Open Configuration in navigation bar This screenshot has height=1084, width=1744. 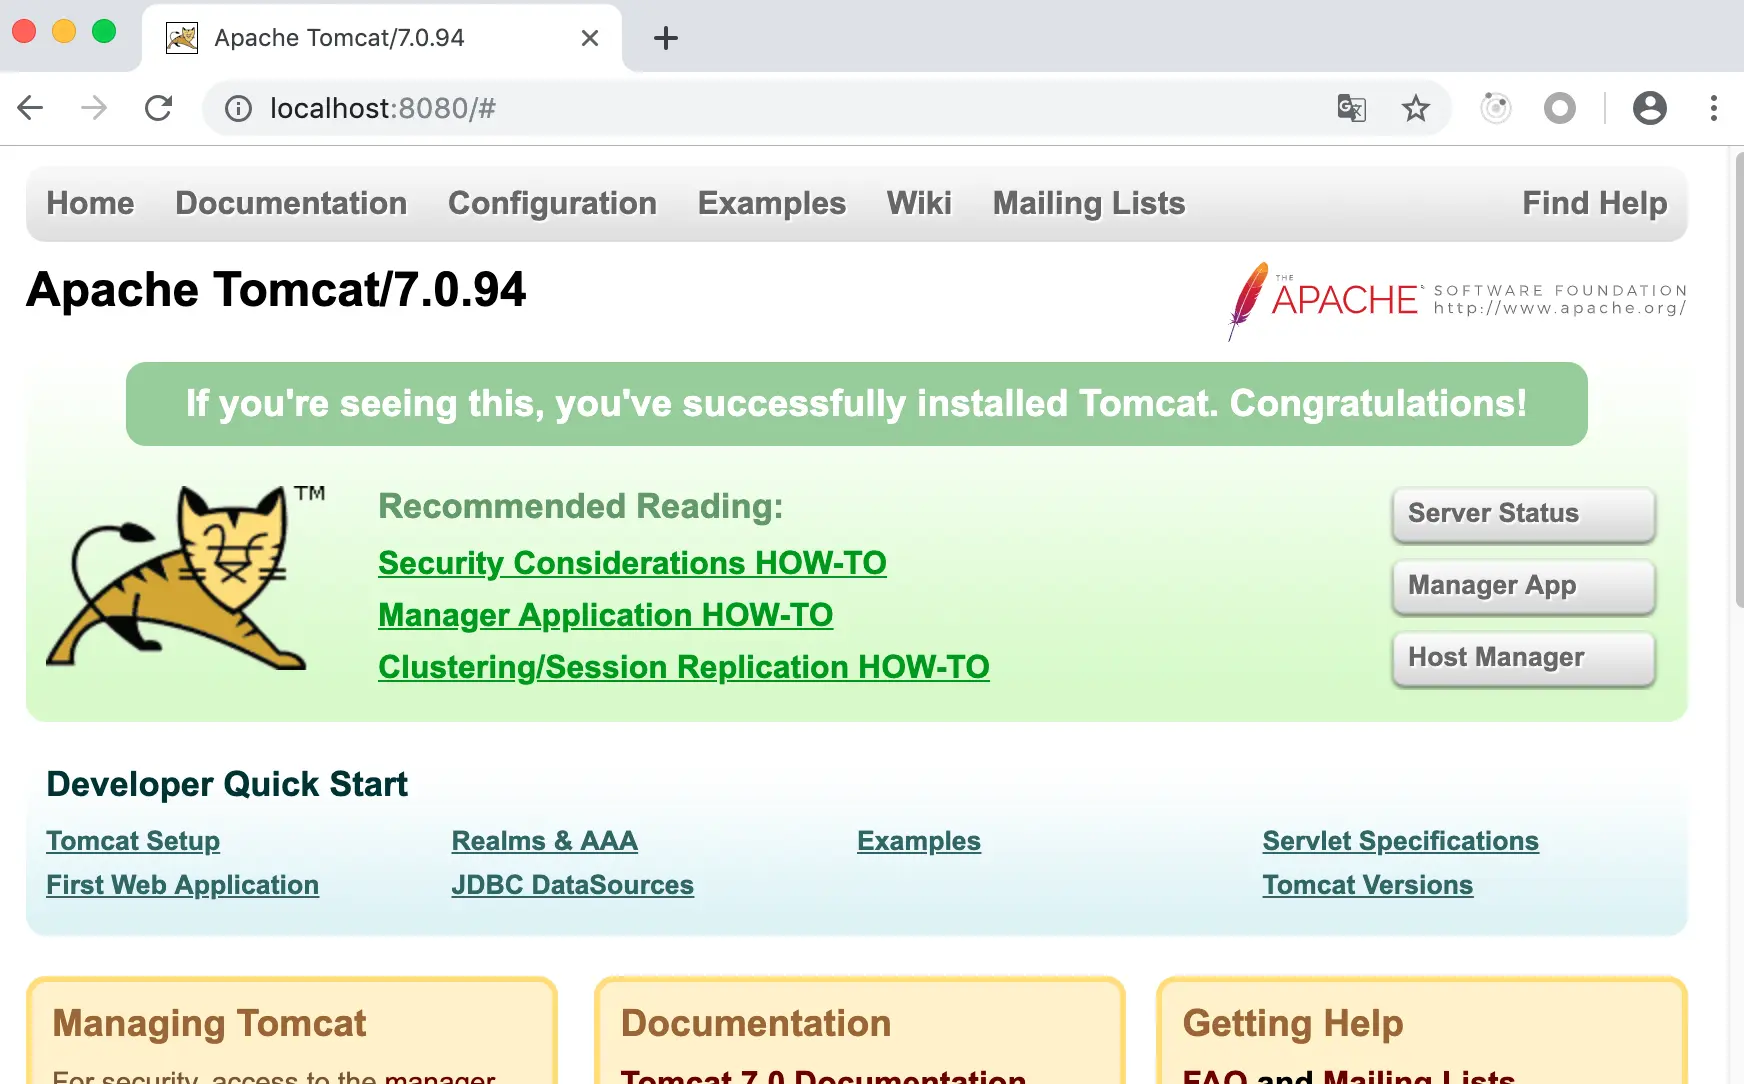(552, 203)
